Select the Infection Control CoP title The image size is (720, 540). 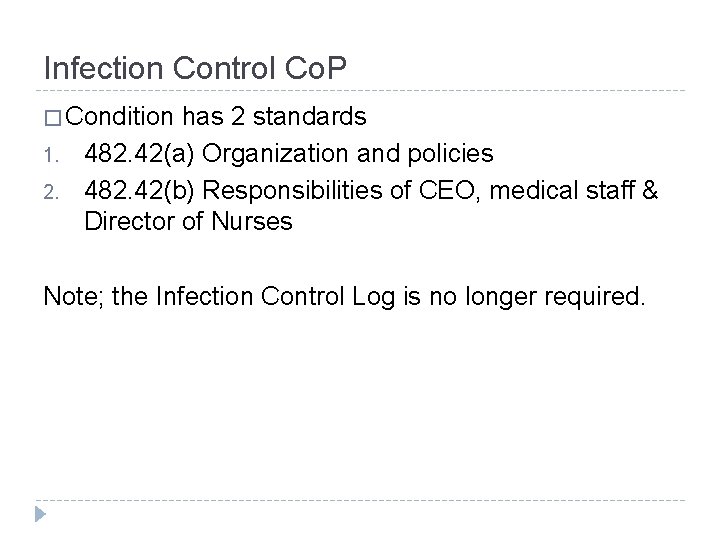click(195, 68)
